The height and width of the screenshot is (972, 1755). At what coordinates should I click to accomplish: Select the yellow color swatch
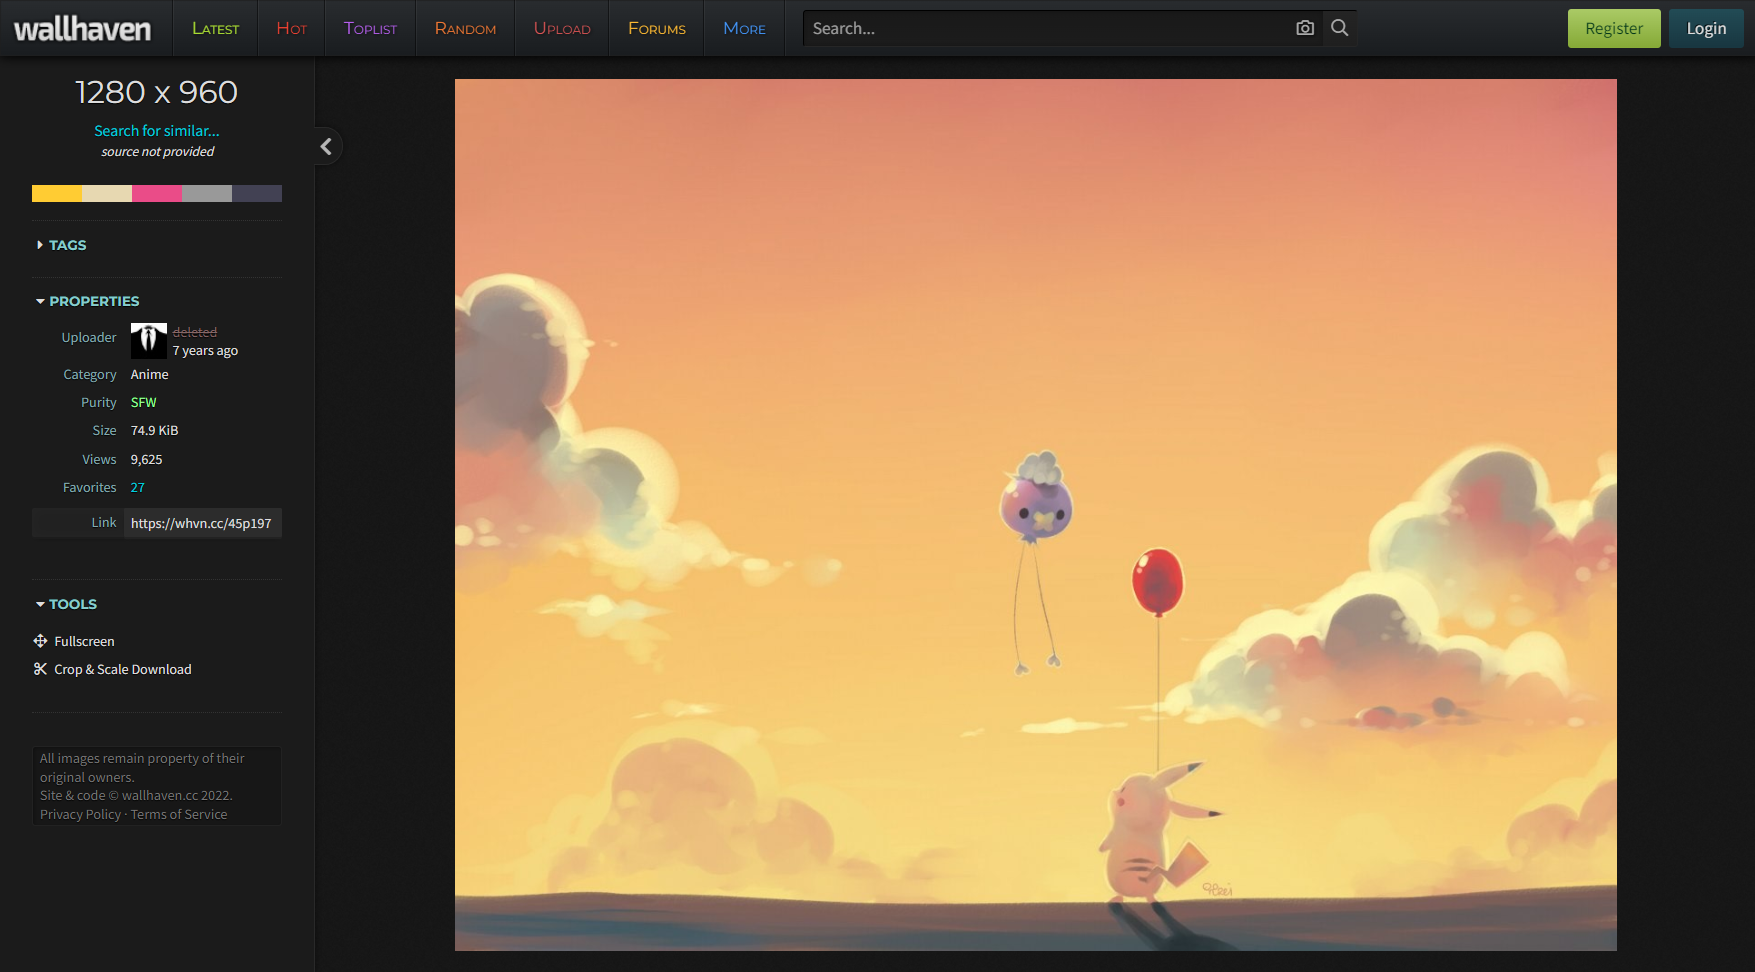57,193
